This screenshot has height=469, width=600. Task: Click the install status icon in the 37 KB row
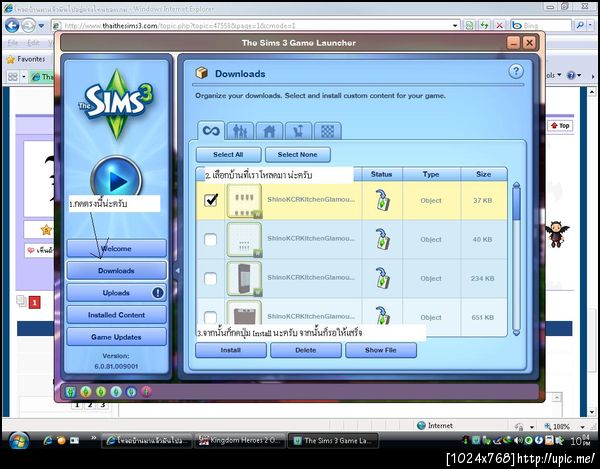pos(382,200)
